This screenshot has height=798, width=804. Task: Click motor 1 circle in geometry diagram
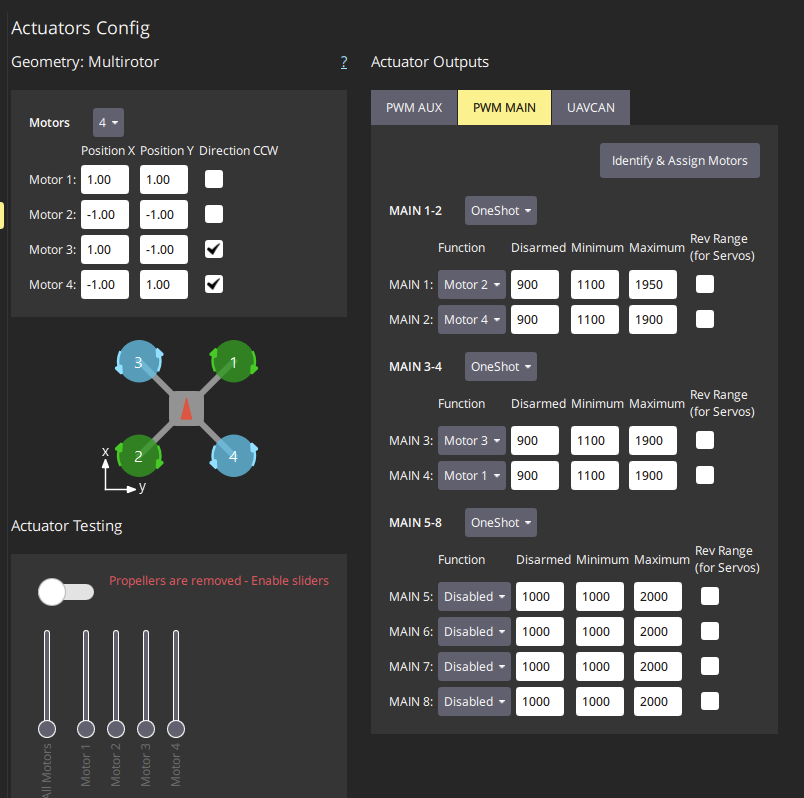[x=233, y=362]
